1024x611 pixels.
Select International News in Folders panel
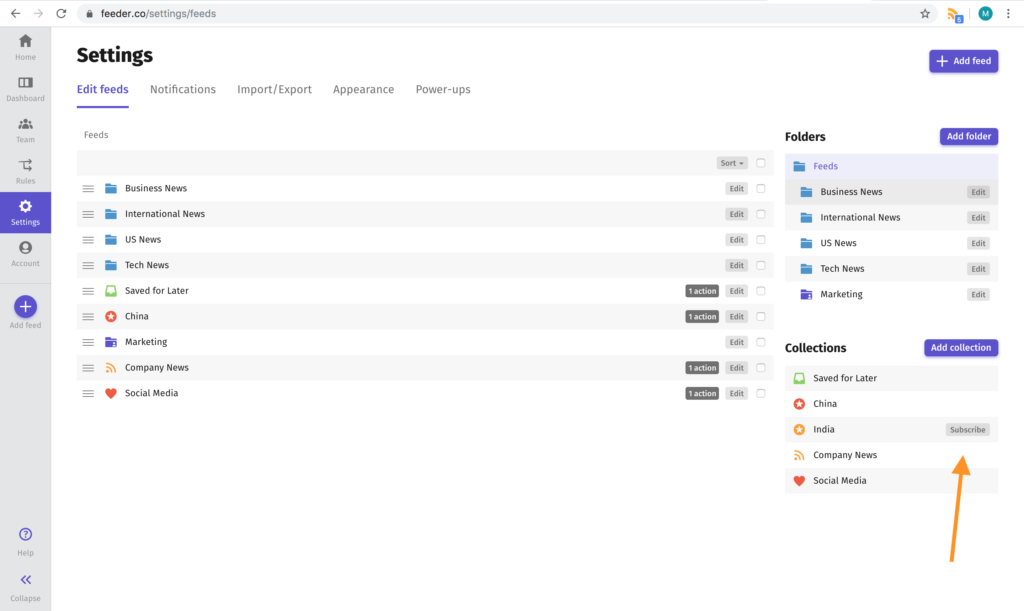click(891, 217)
